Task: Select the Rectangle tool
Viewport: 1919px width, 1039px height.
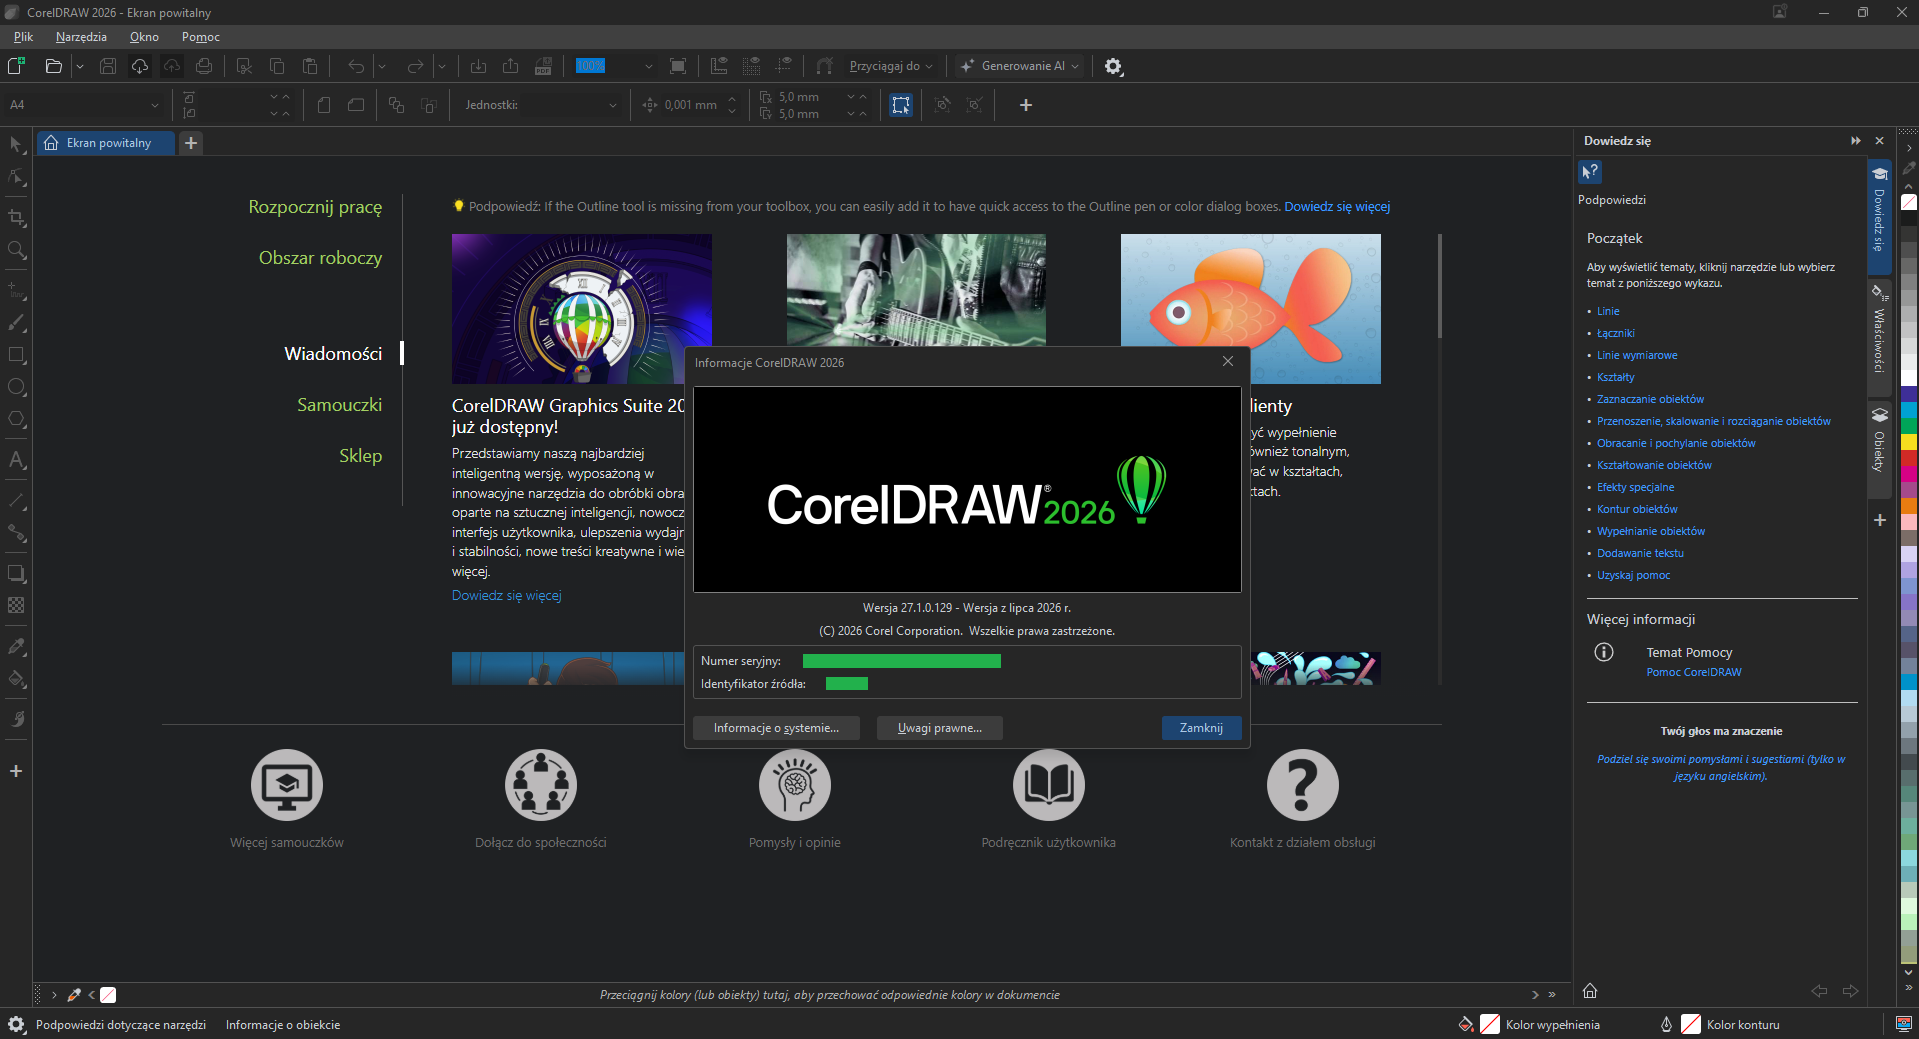Action: click(x=16, y=355)
